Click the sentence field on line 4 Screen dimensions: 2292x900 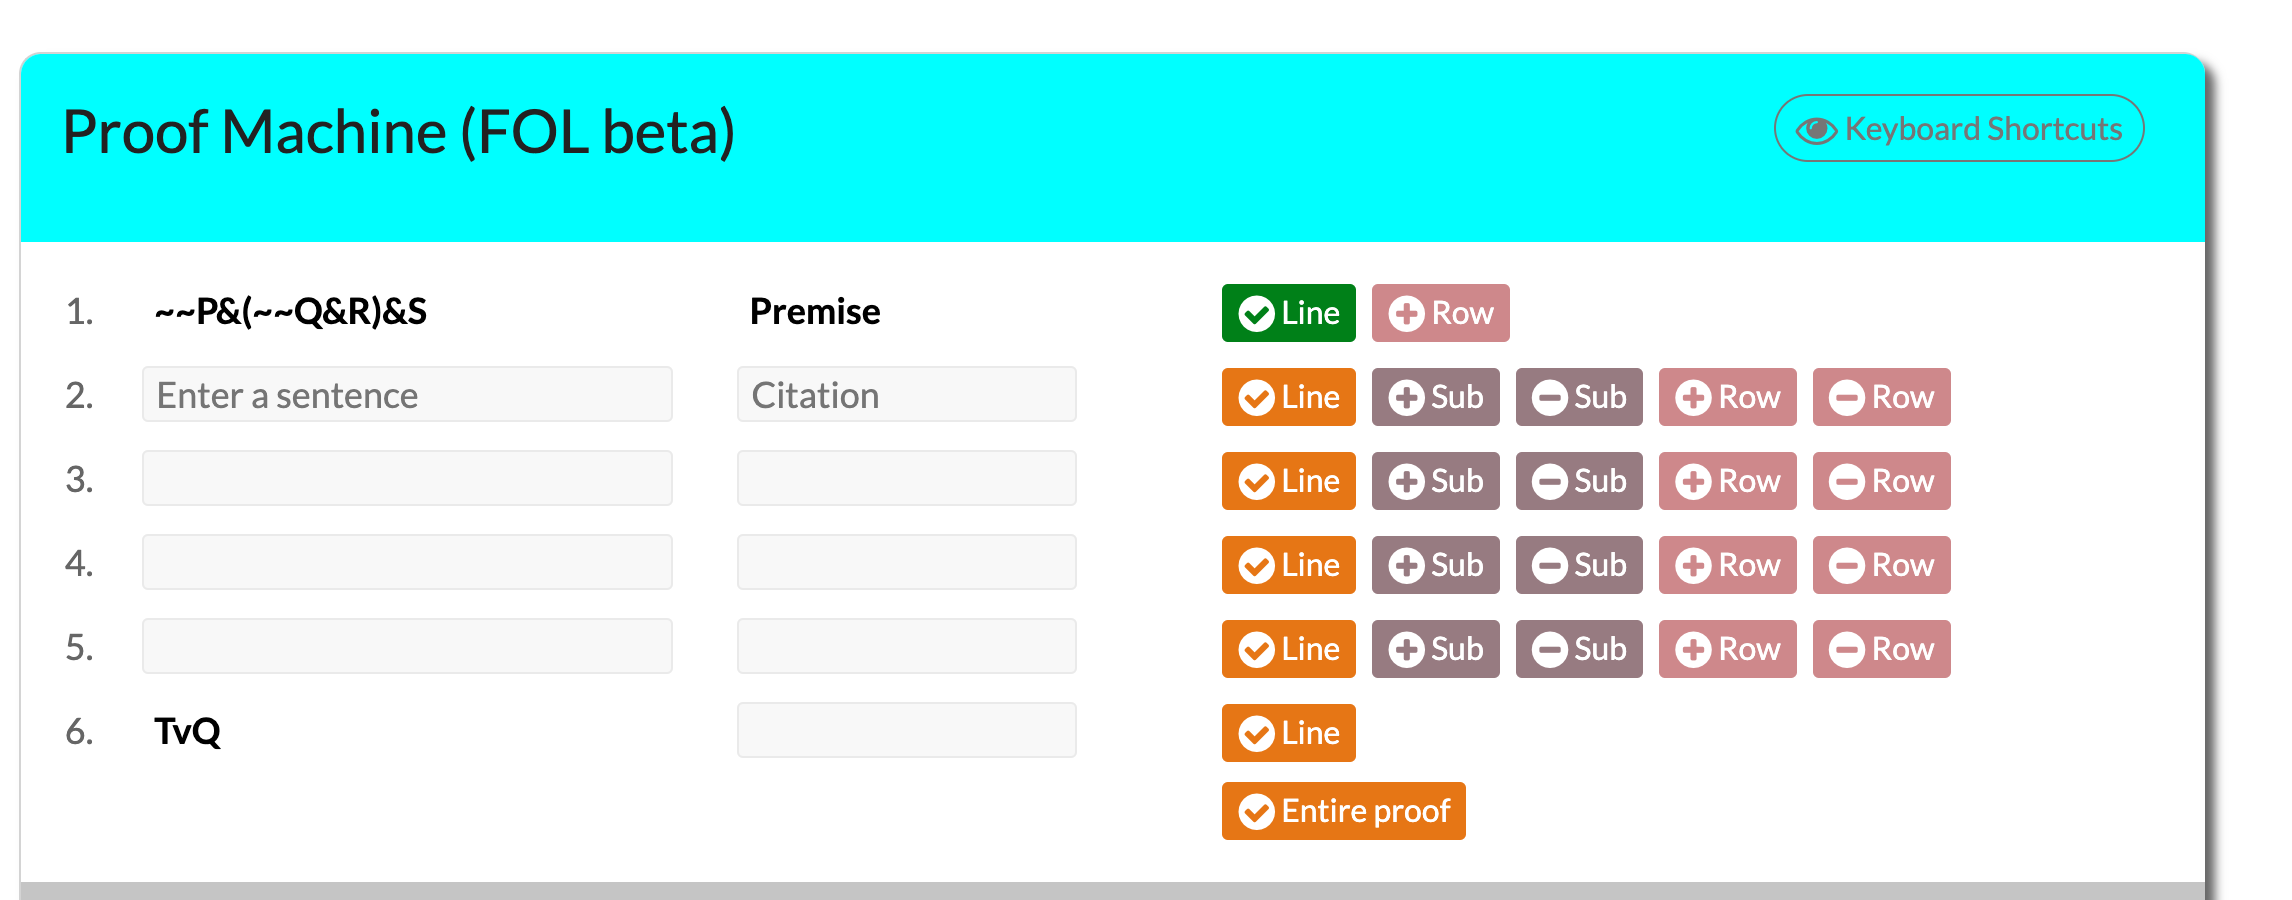click(x=407, y=563)
